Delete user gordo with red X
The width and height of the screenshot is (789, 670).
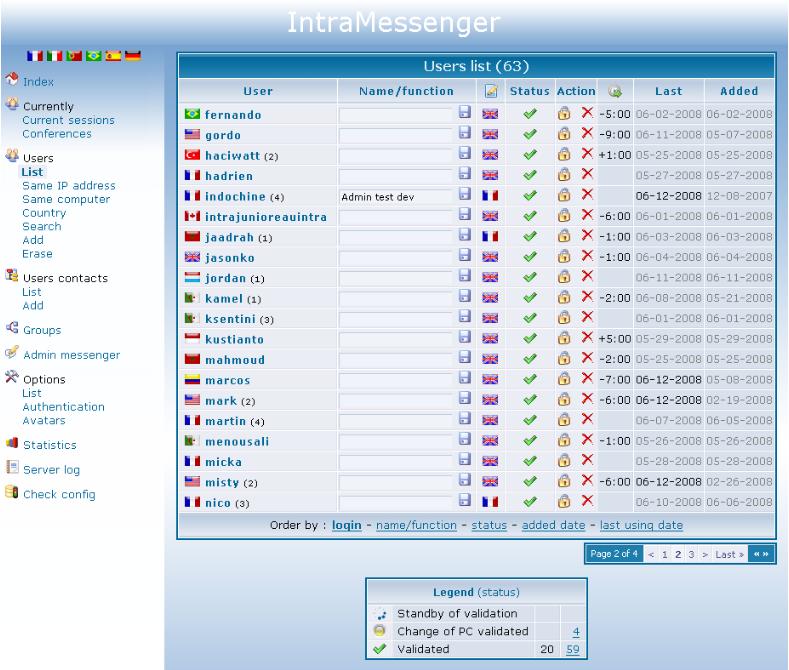point(587,133)
